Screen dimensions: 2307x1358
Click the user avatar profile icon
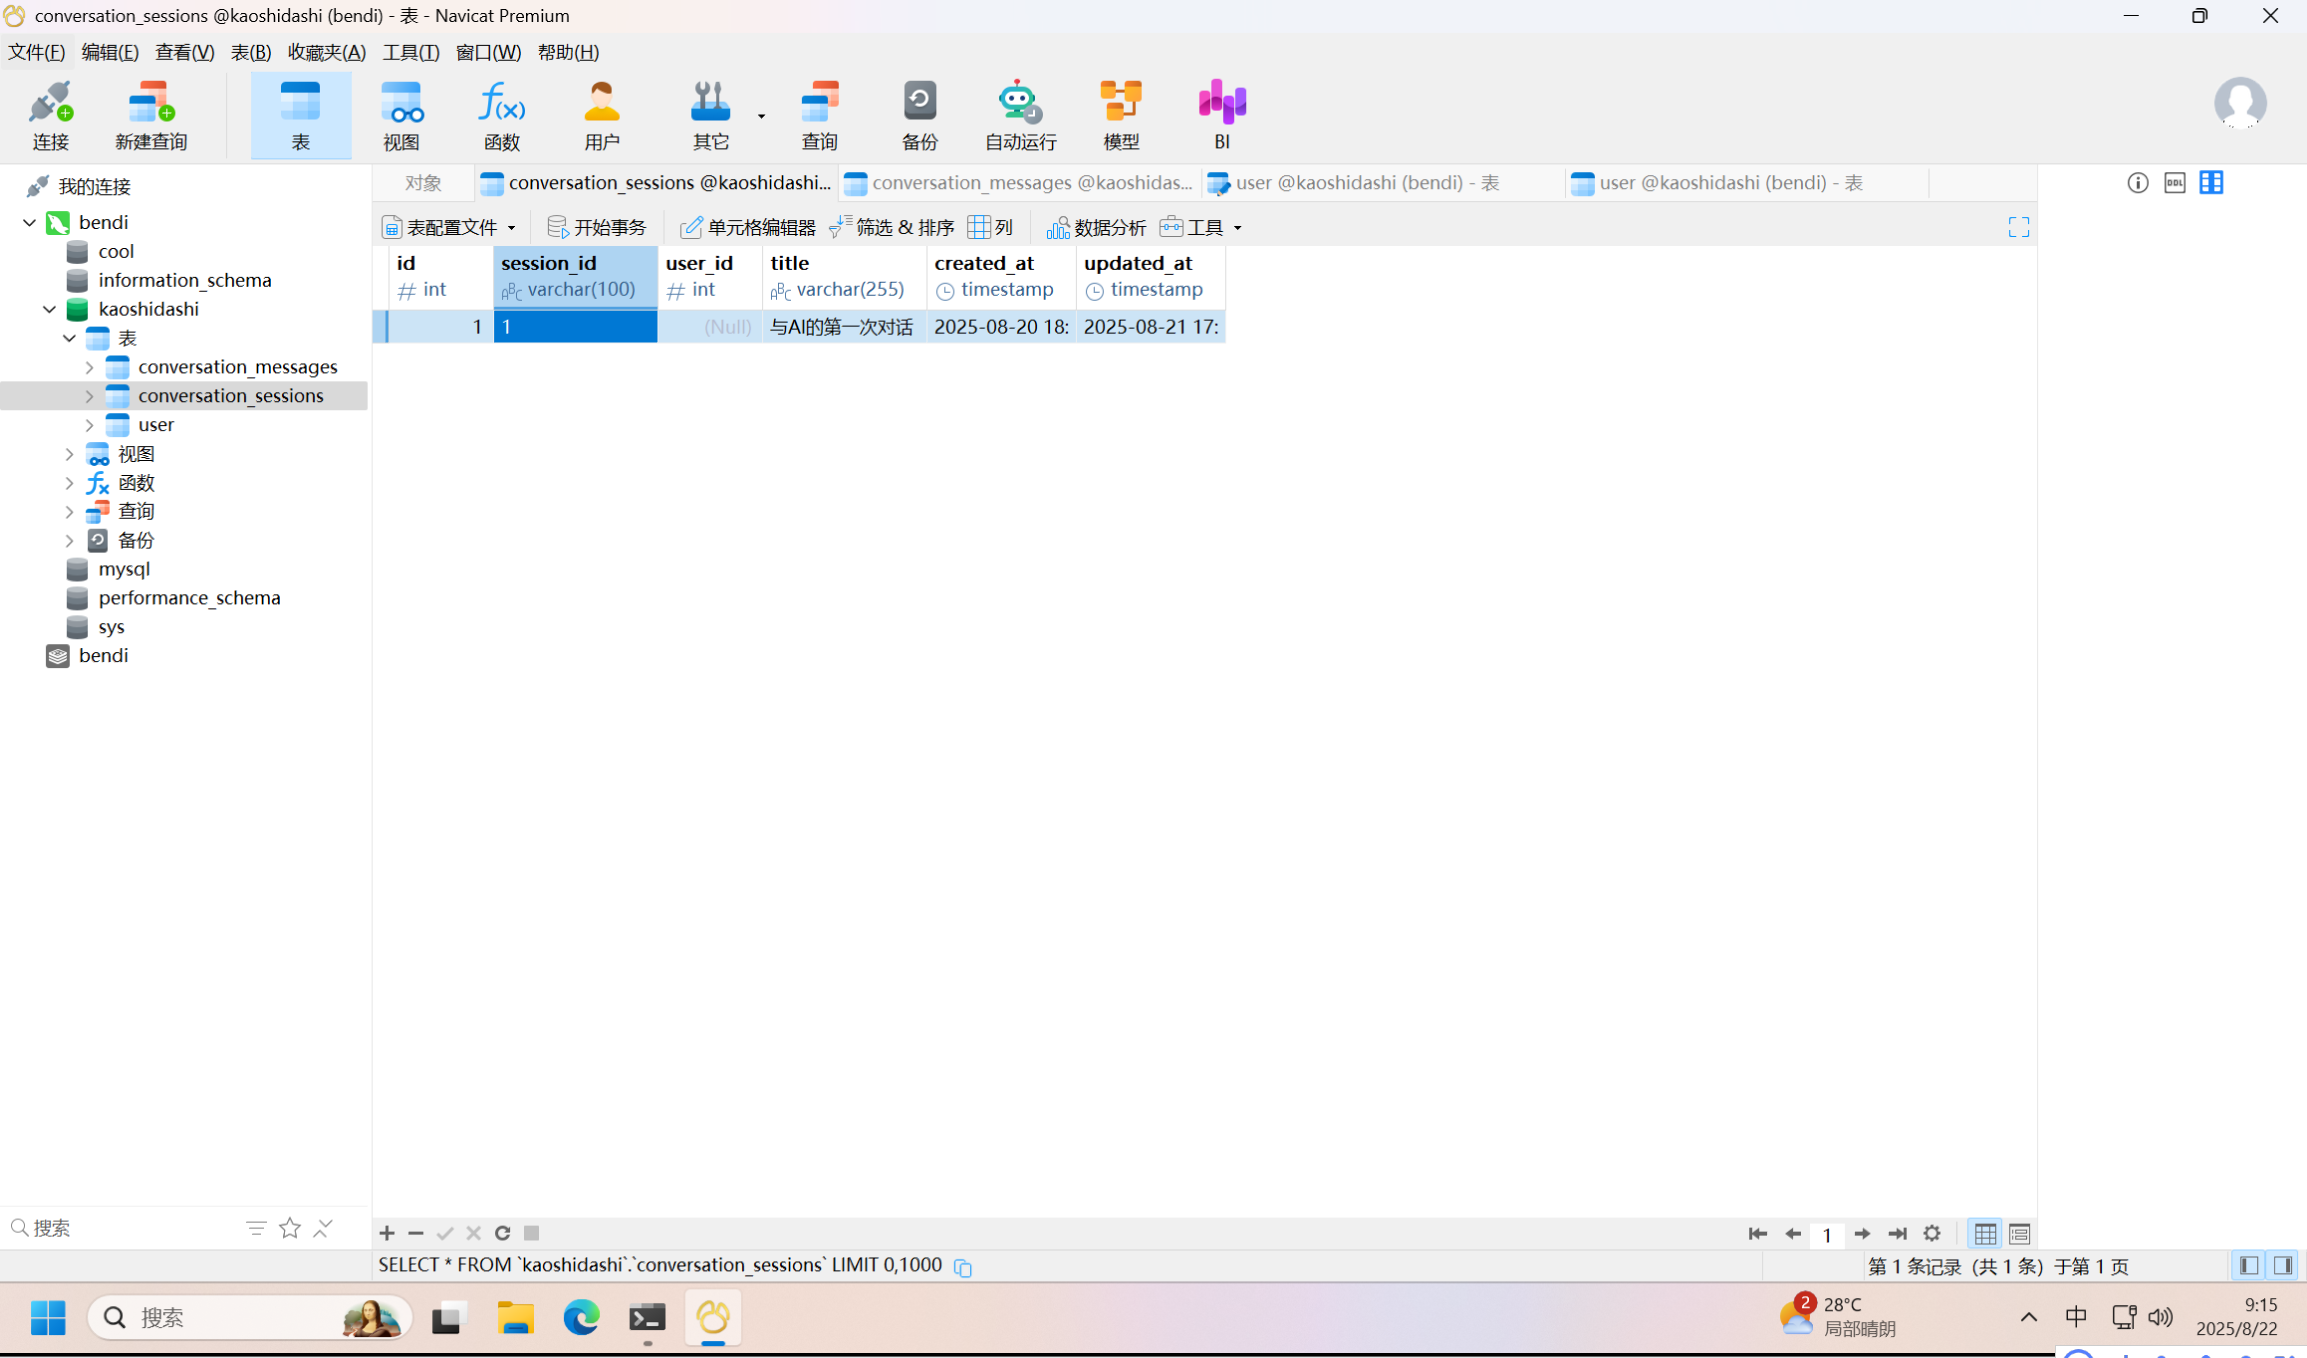(2240, 102)
